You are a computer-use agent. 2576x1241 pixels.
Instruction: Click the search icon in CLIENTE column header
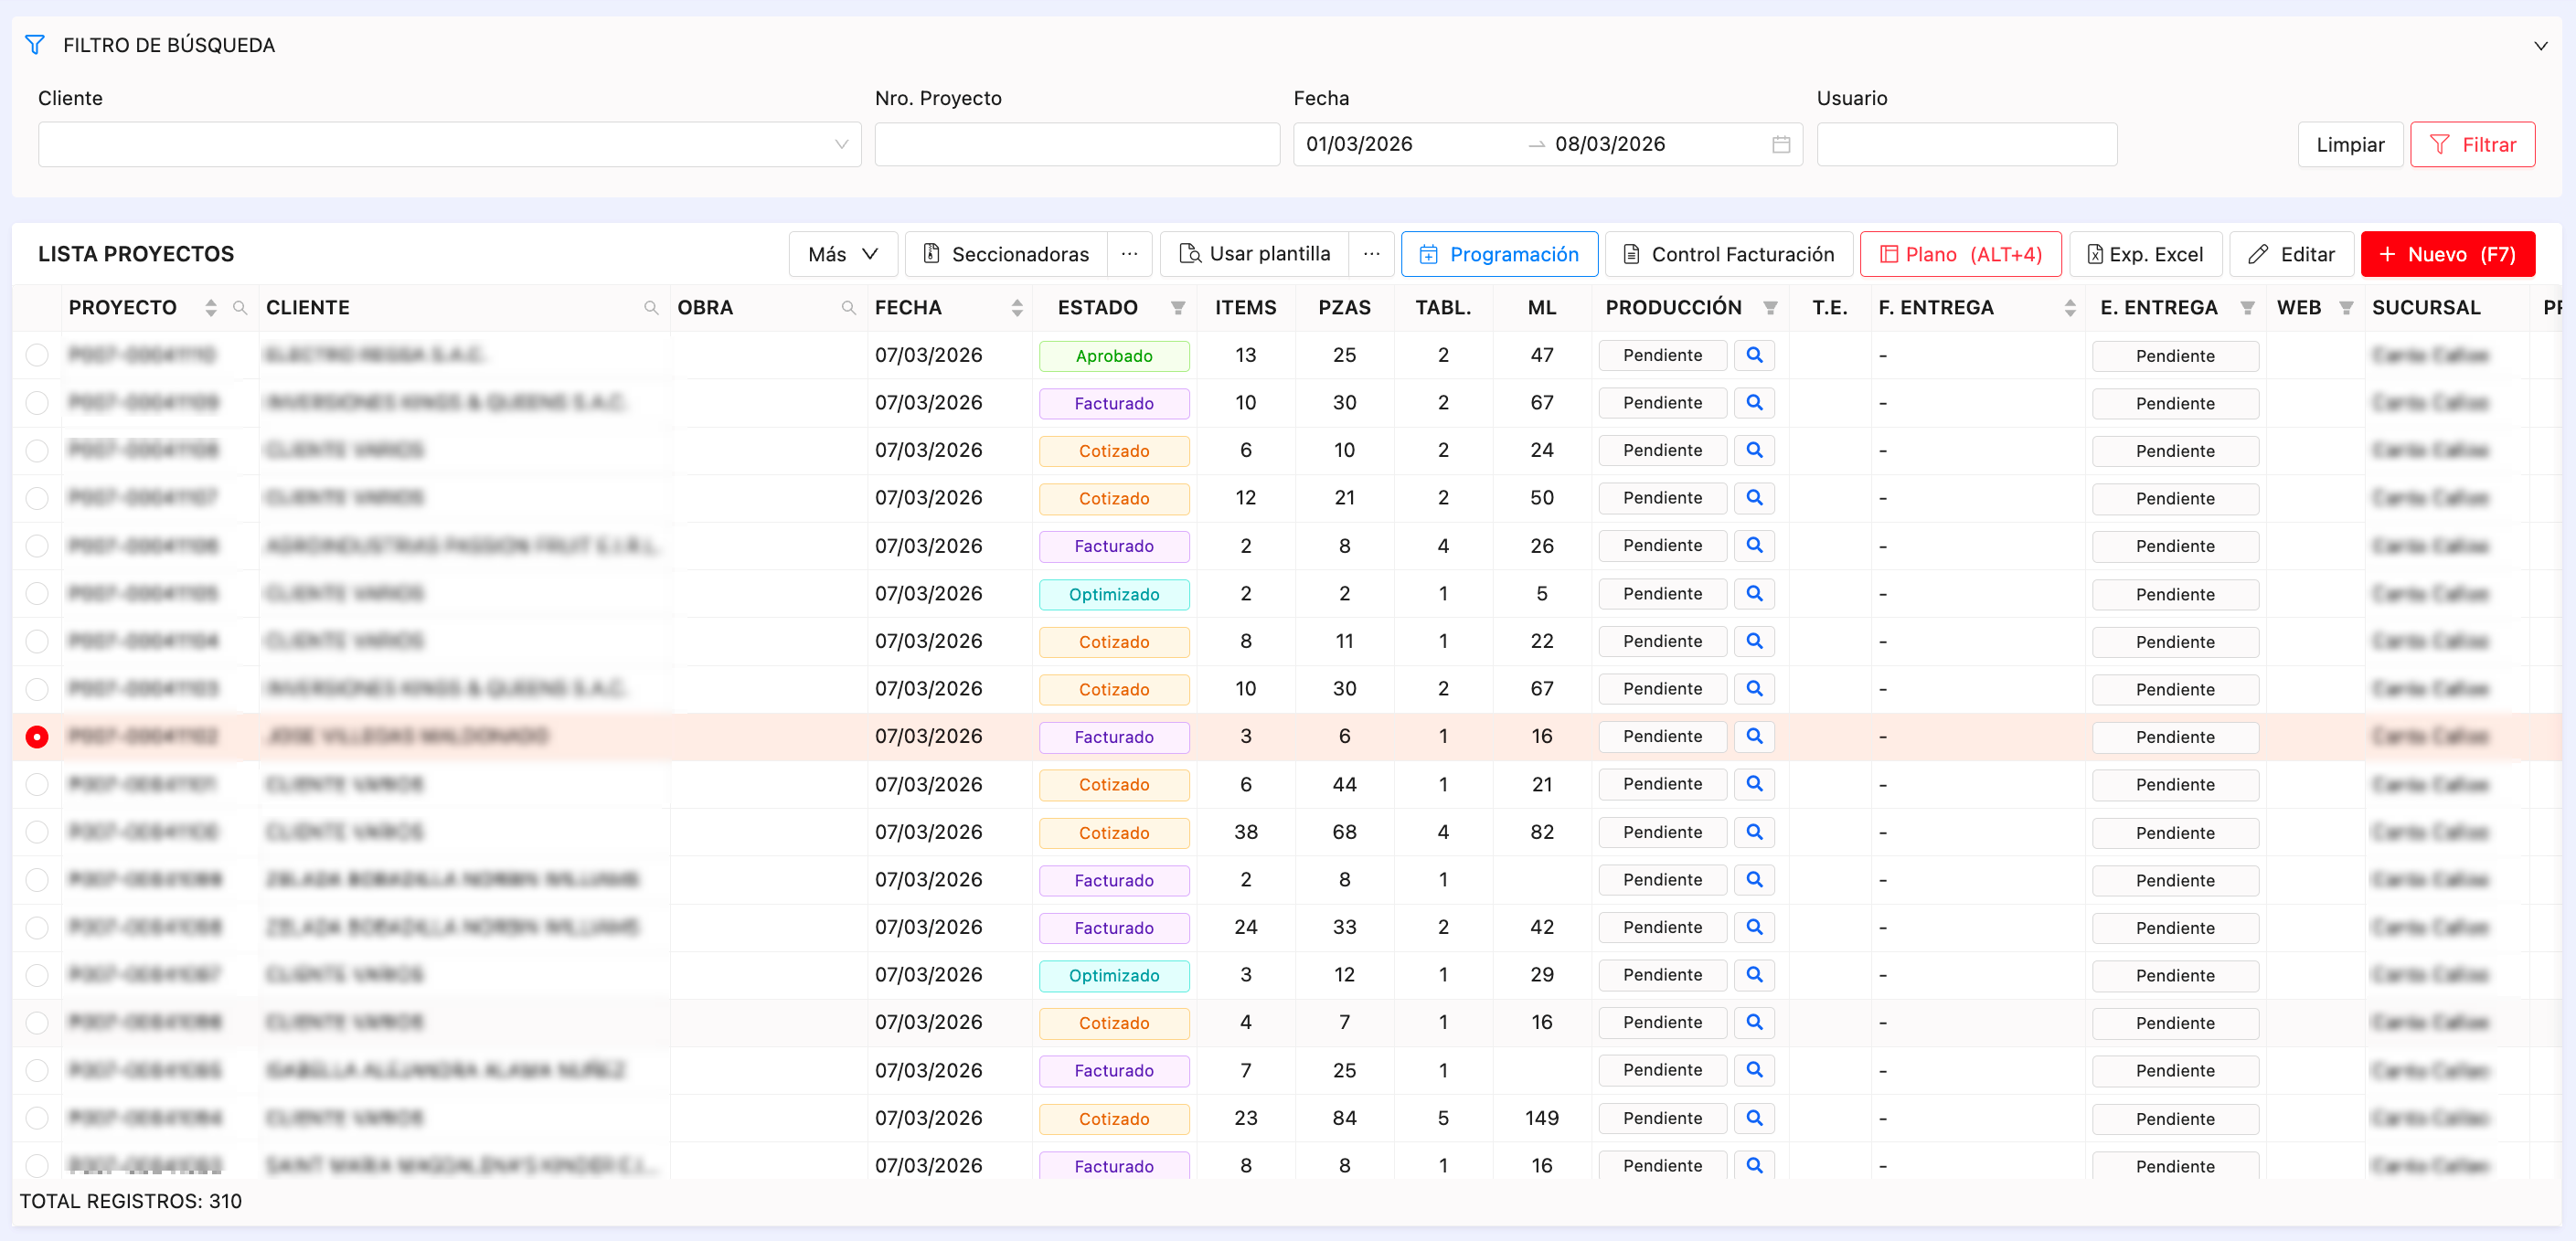(x=651, y=308)
